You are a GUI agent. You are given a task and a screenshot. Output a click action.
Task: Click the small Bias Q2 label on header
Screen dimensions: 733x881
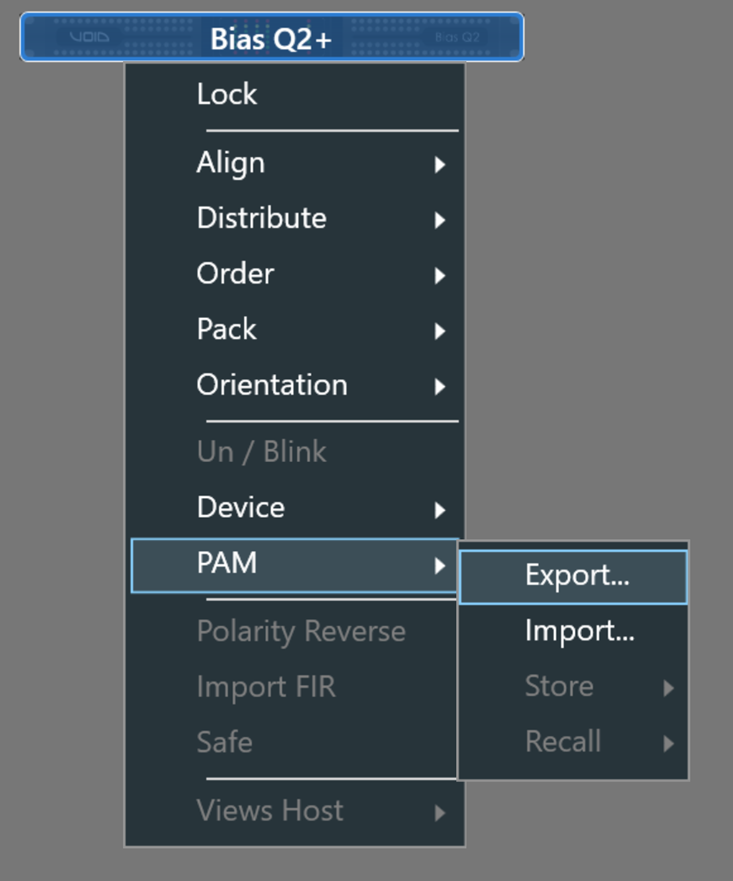(458, 38)
